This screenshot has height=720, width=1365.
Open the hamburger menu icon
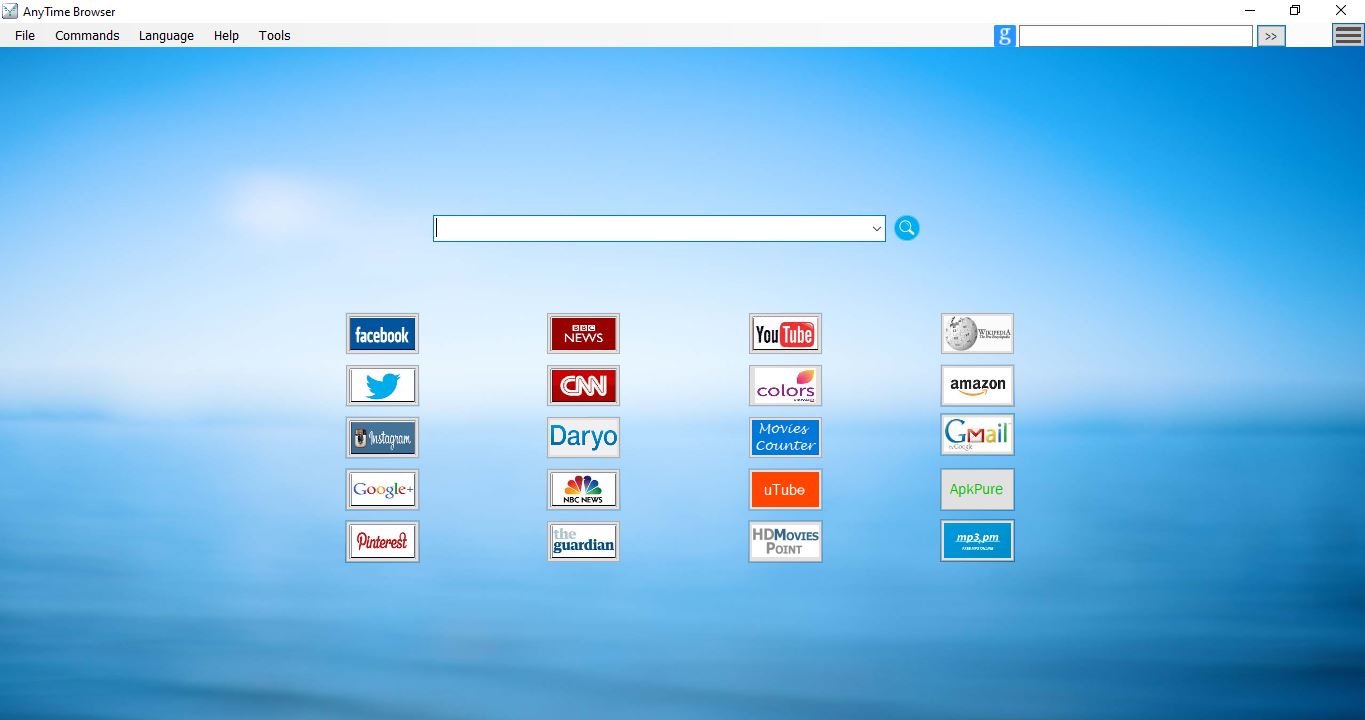tap(1348, 35)
